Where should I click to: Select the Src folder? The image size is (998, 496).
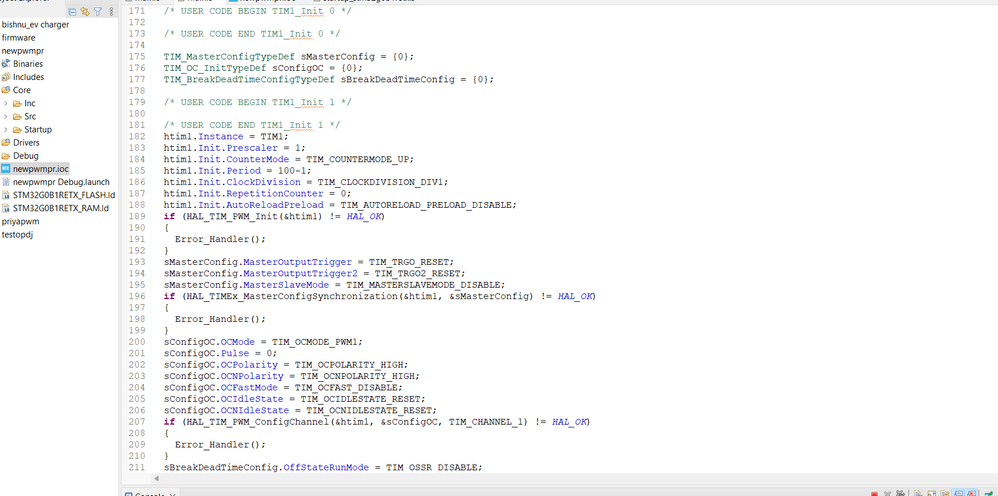point(30,117)
